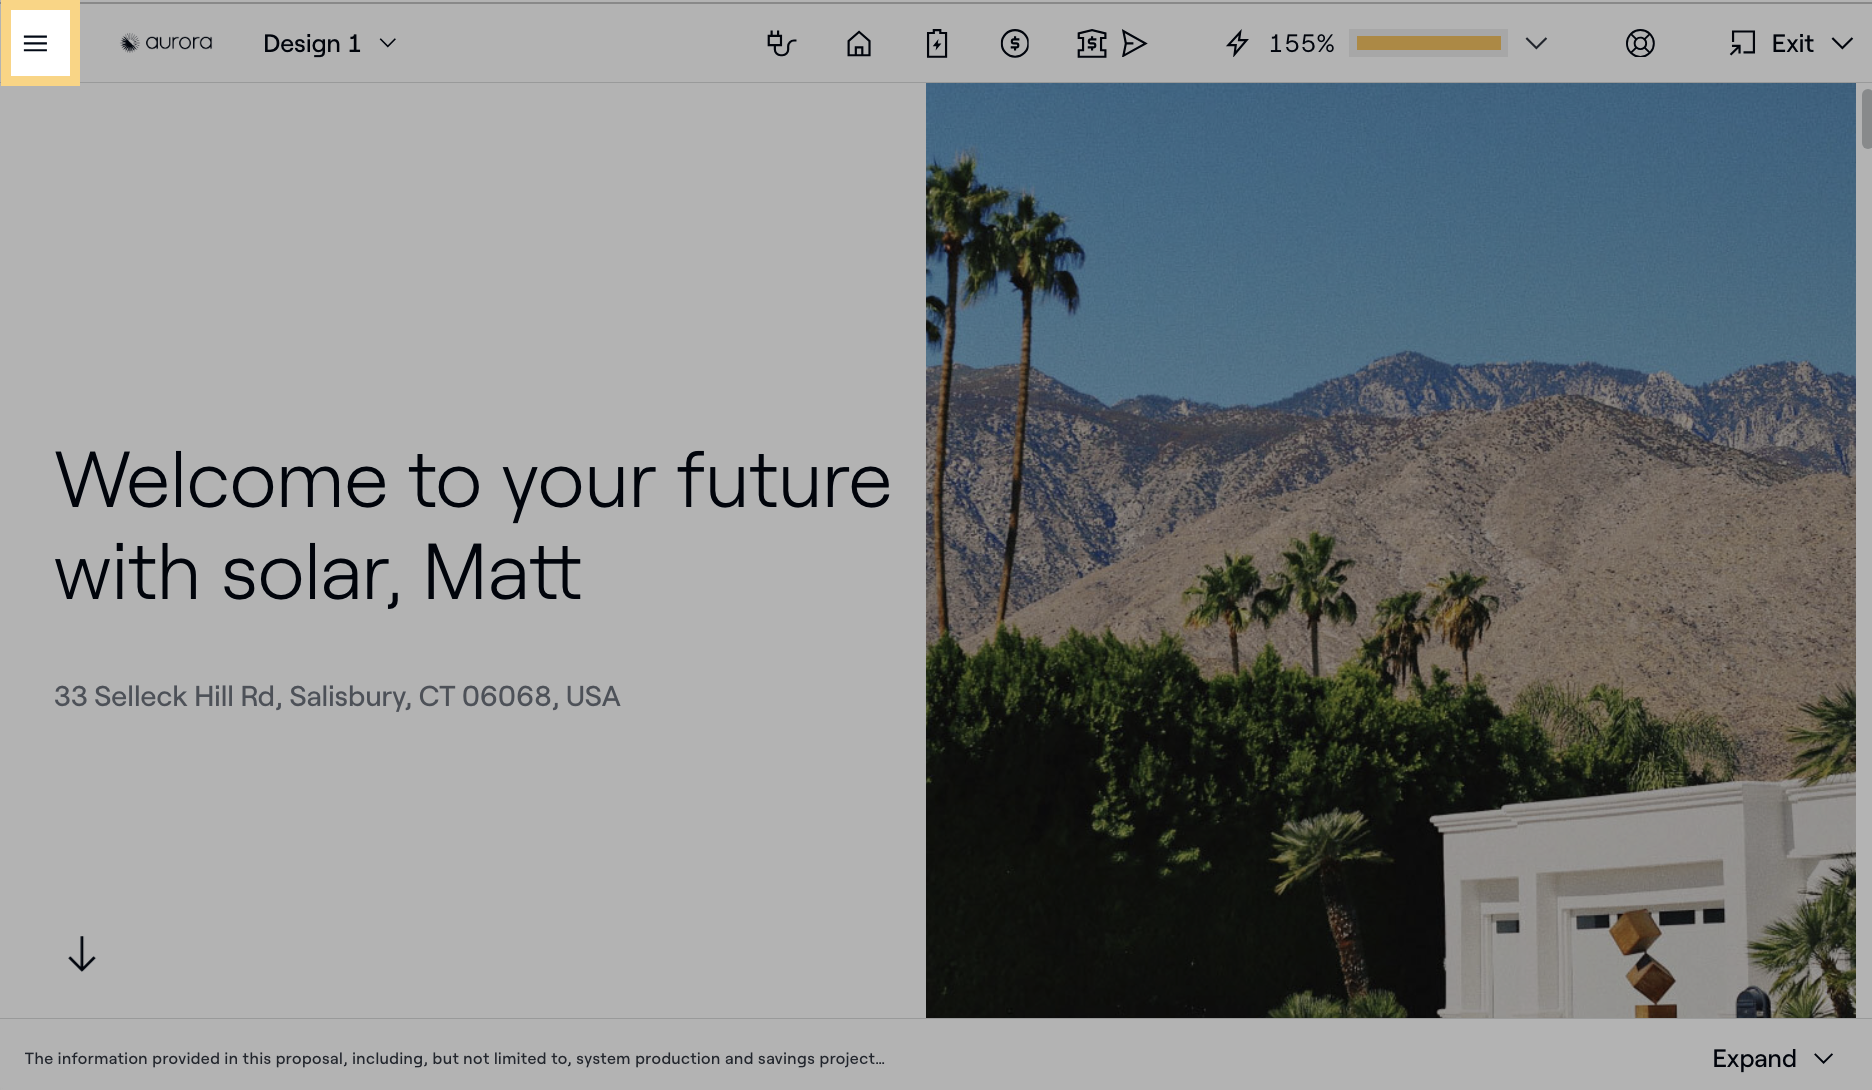
Task: Click the lightning bolt energy offset icon
Action: pos(1237,43)
